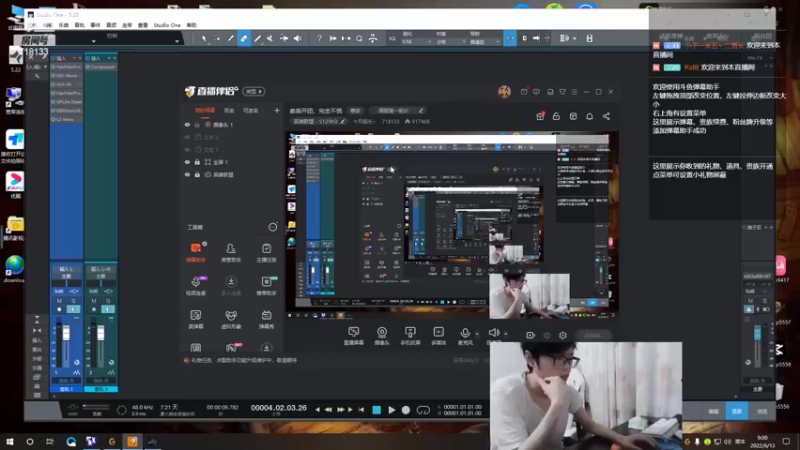Click the record icon beside settings gear

531,335
